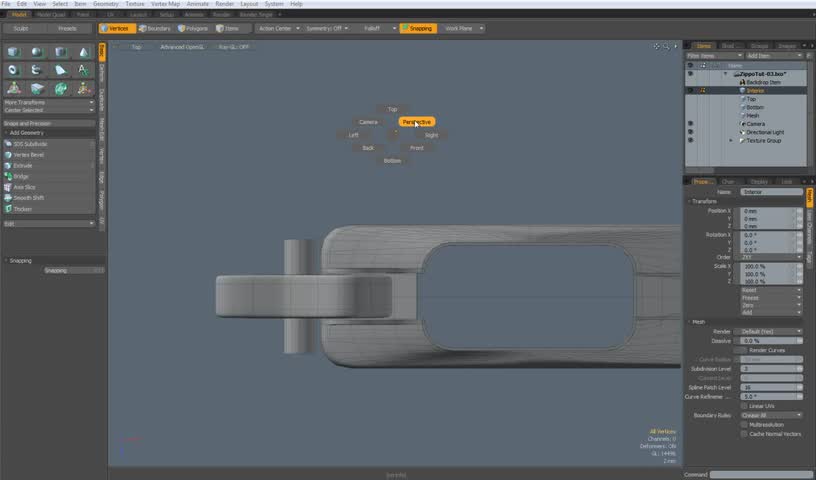
Task: Adjust the Dissolve percentage slider field
Action: (x=771, y=340)
